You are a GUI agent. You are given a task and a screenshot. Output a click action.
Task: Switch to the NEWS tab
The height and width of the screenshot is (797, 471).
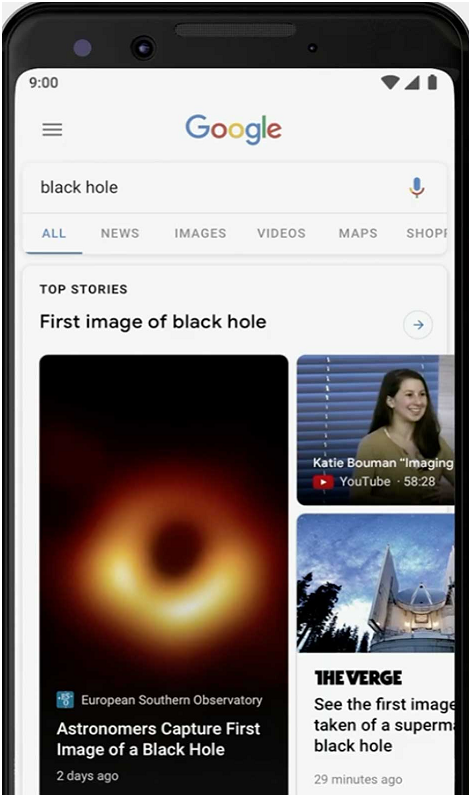120,233
